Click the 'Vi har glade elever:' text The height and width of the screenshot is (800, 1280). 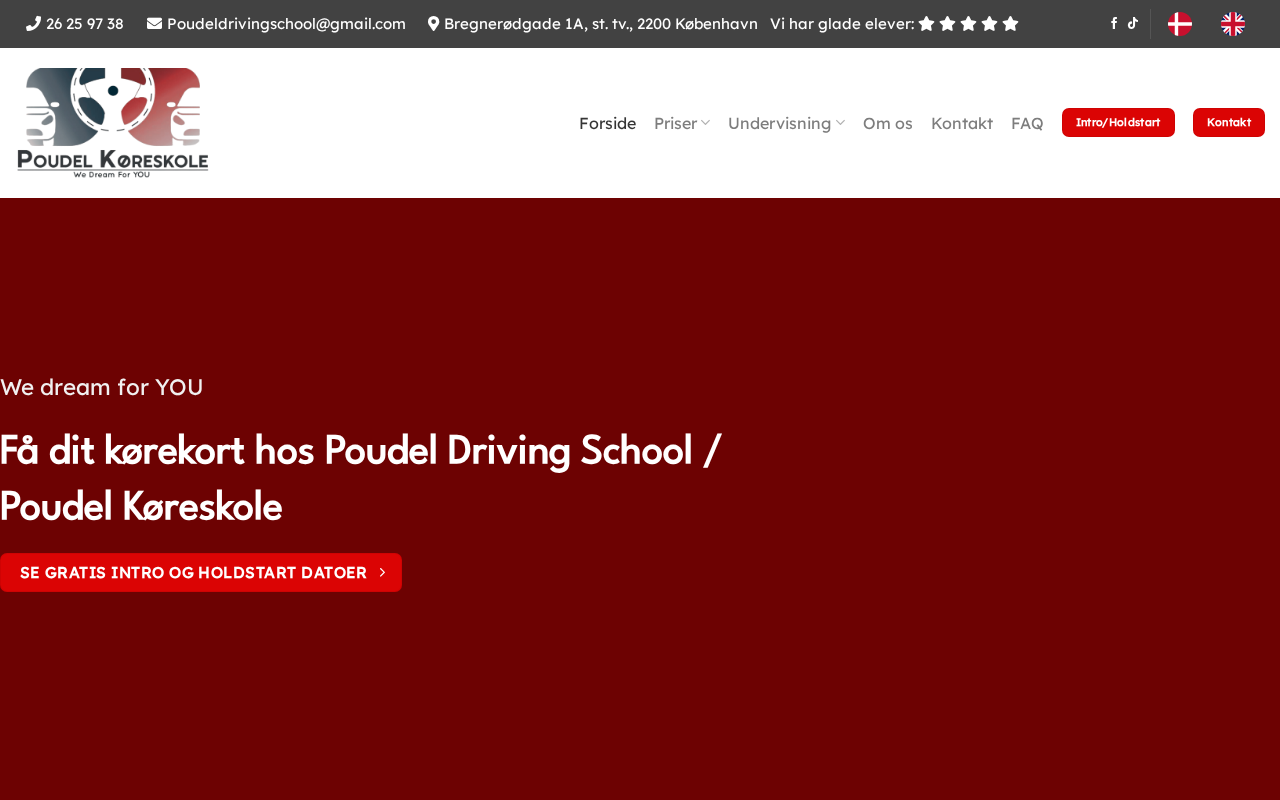tap(842, 24)
